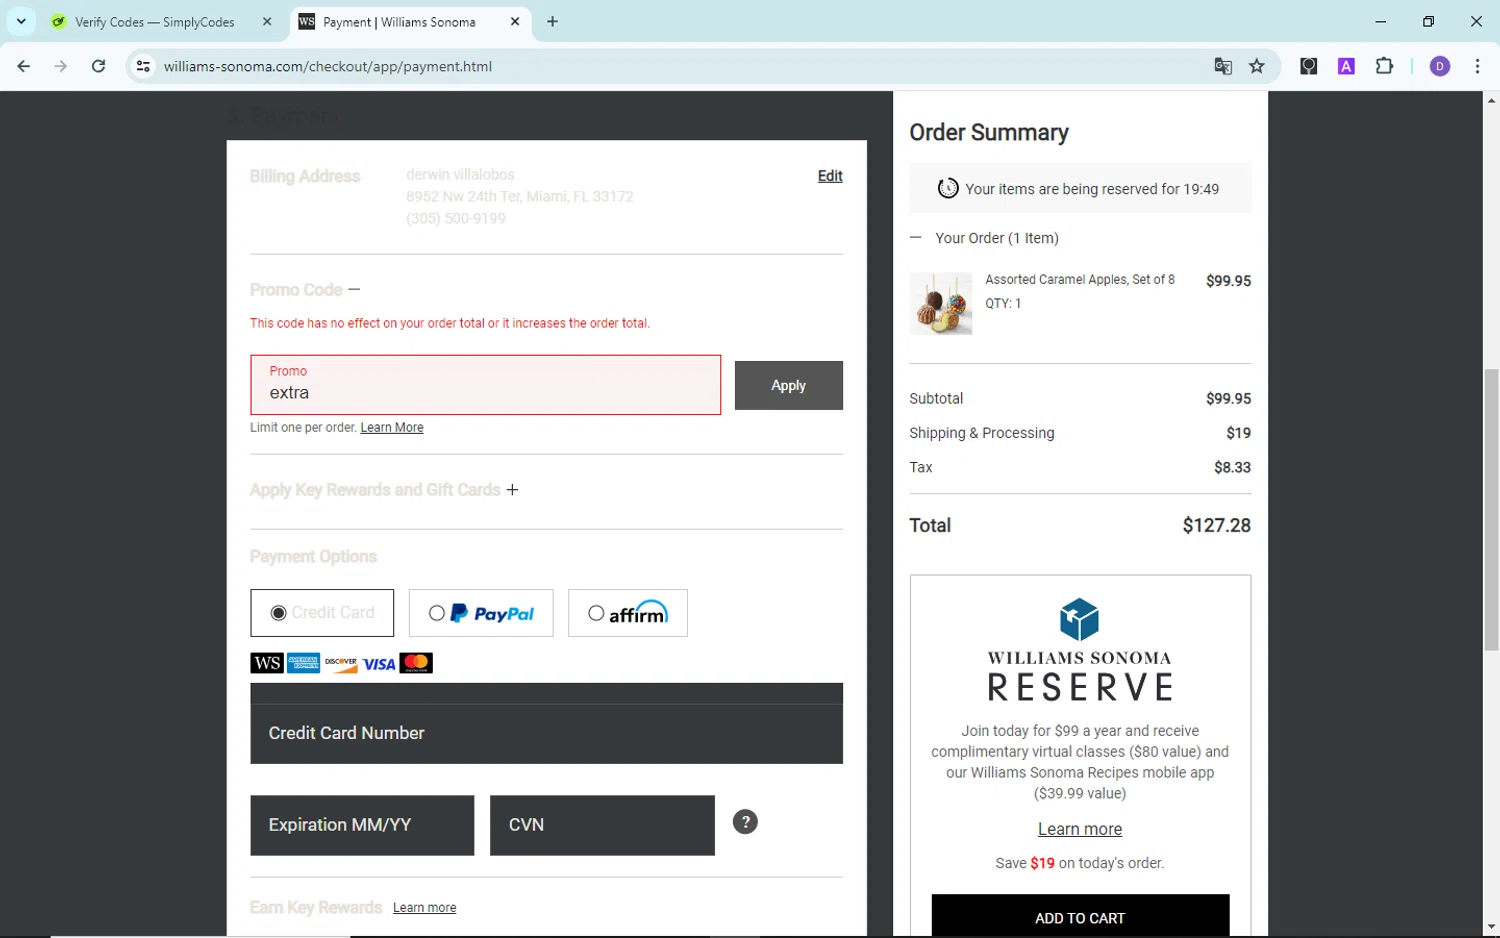The width and height of the screenshot is (1500, 938).
Task: Click the Williams Sonoma Reserve box logo
Action: (x=1079, y=619)
